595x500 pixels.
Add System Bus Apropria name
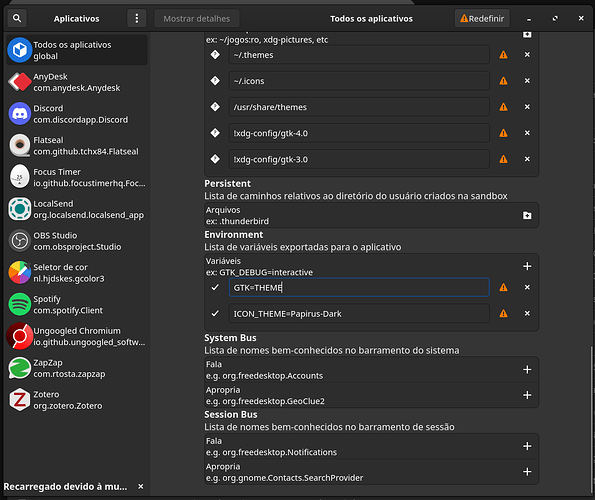527,395
